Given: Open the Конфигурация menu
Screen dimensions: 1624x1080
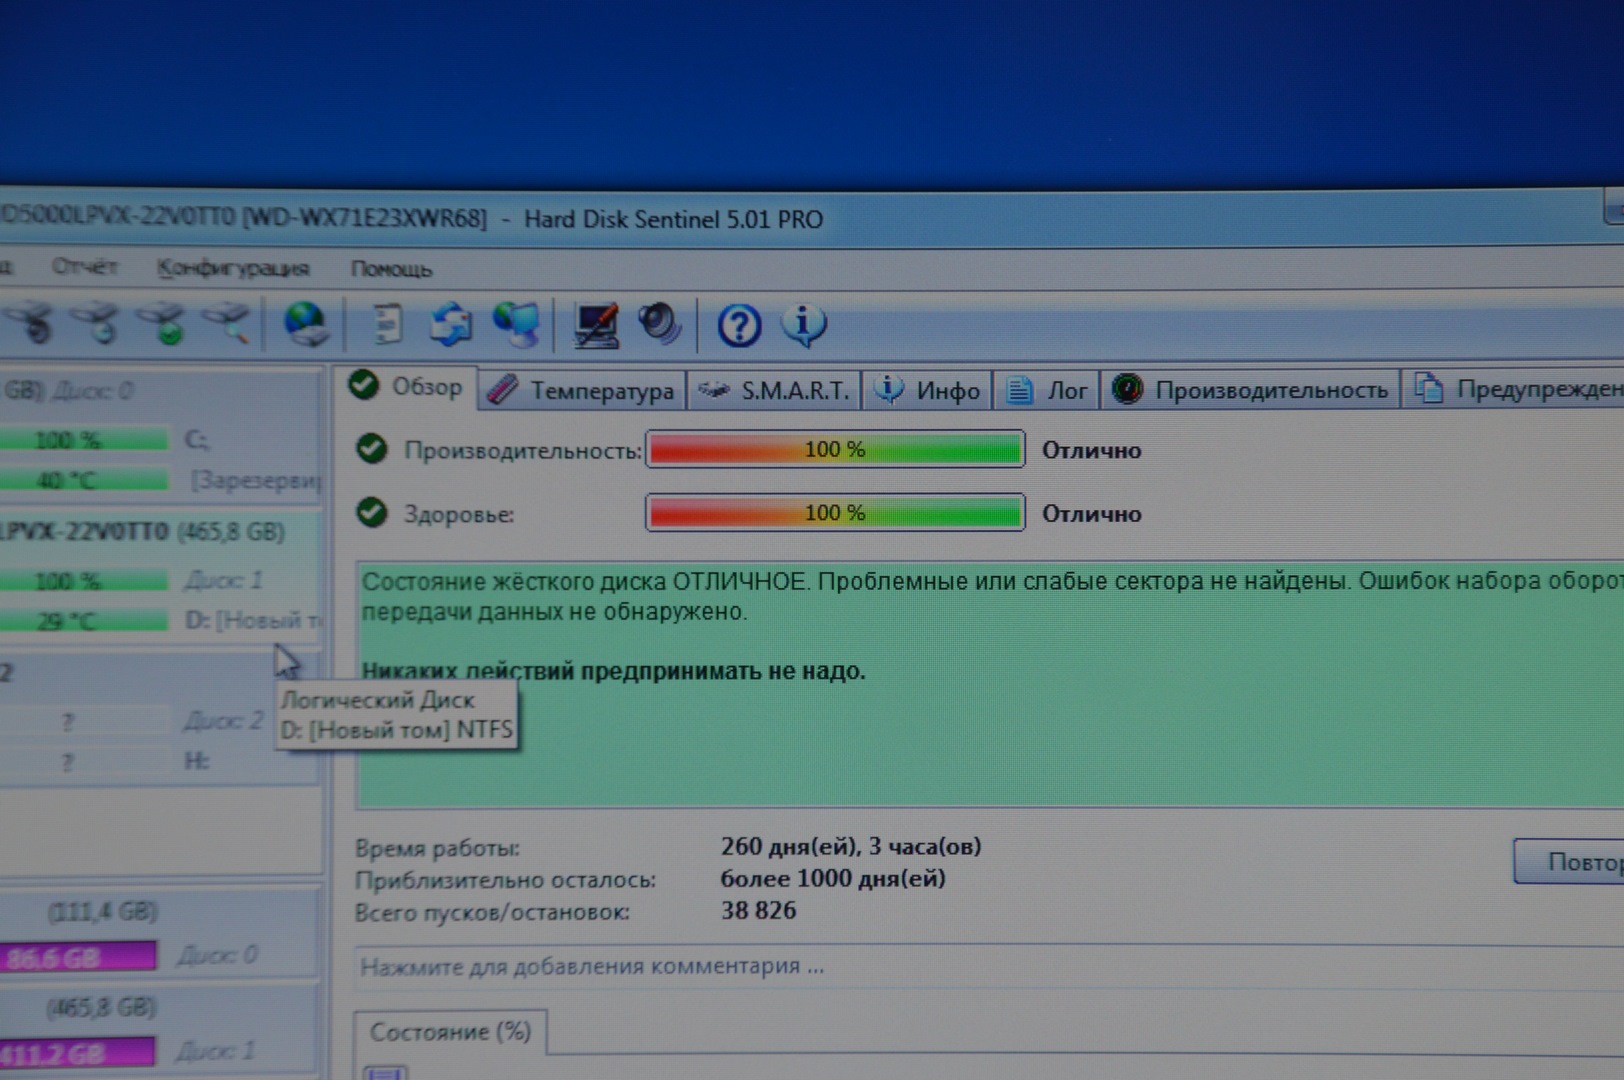Looking at the screenshot, I should pos(233,268).
